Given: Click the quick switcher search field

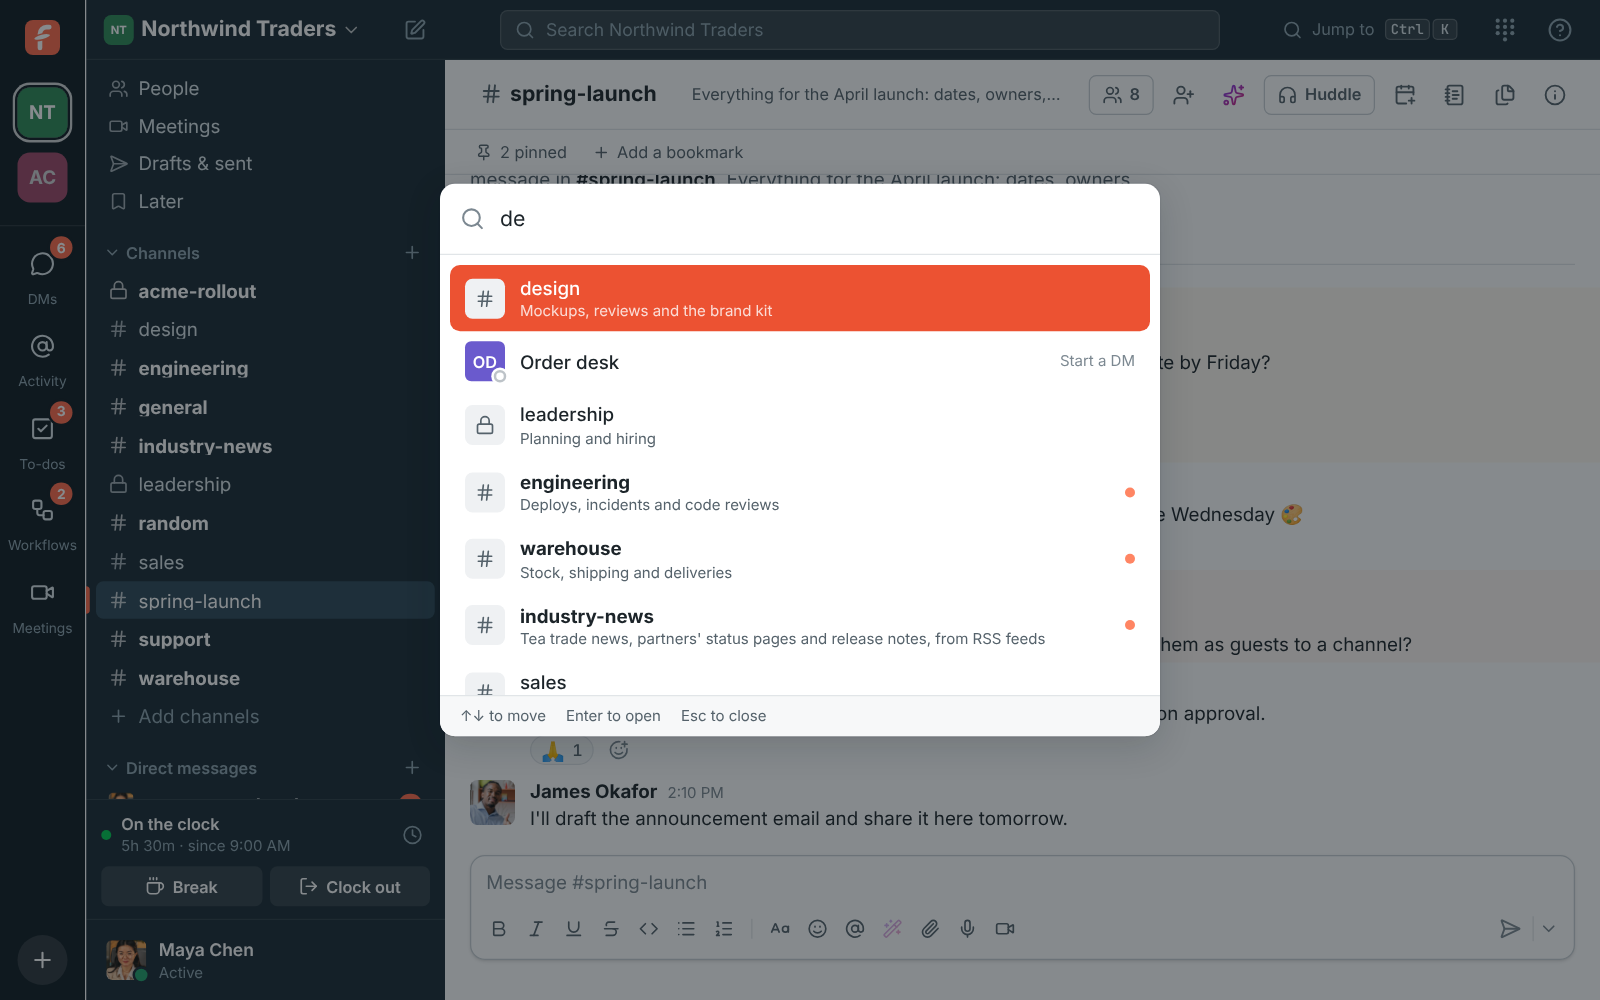Looking at the screenshot, I should tap(800, 219).
